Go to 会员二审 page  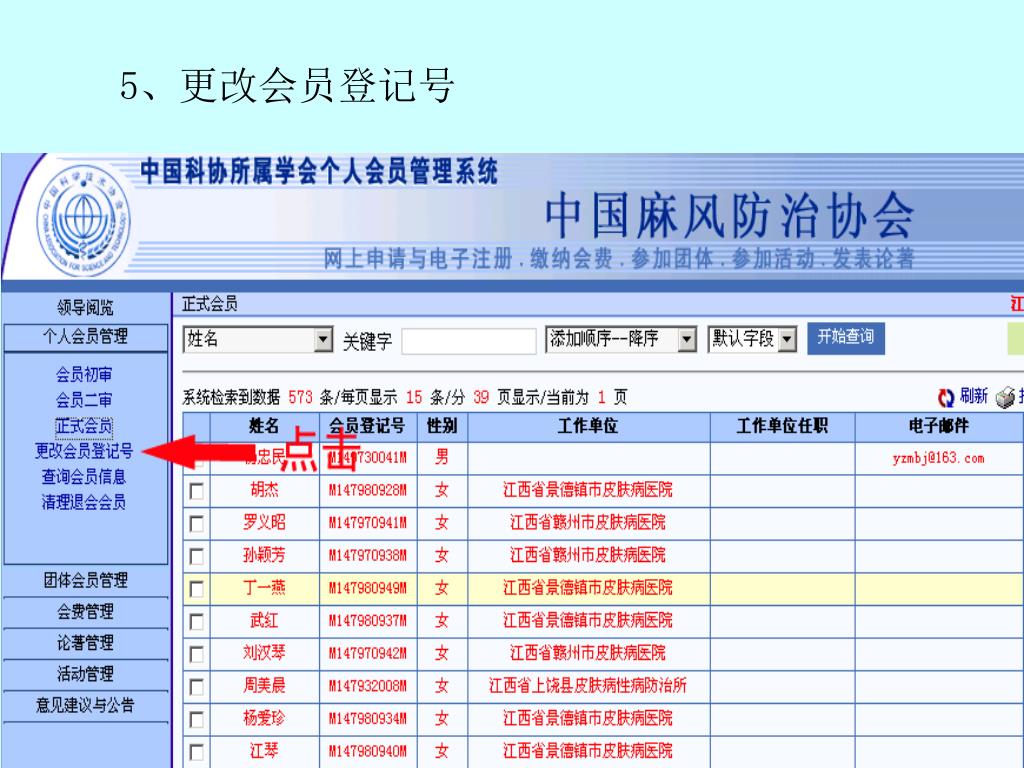click(84, 400)
